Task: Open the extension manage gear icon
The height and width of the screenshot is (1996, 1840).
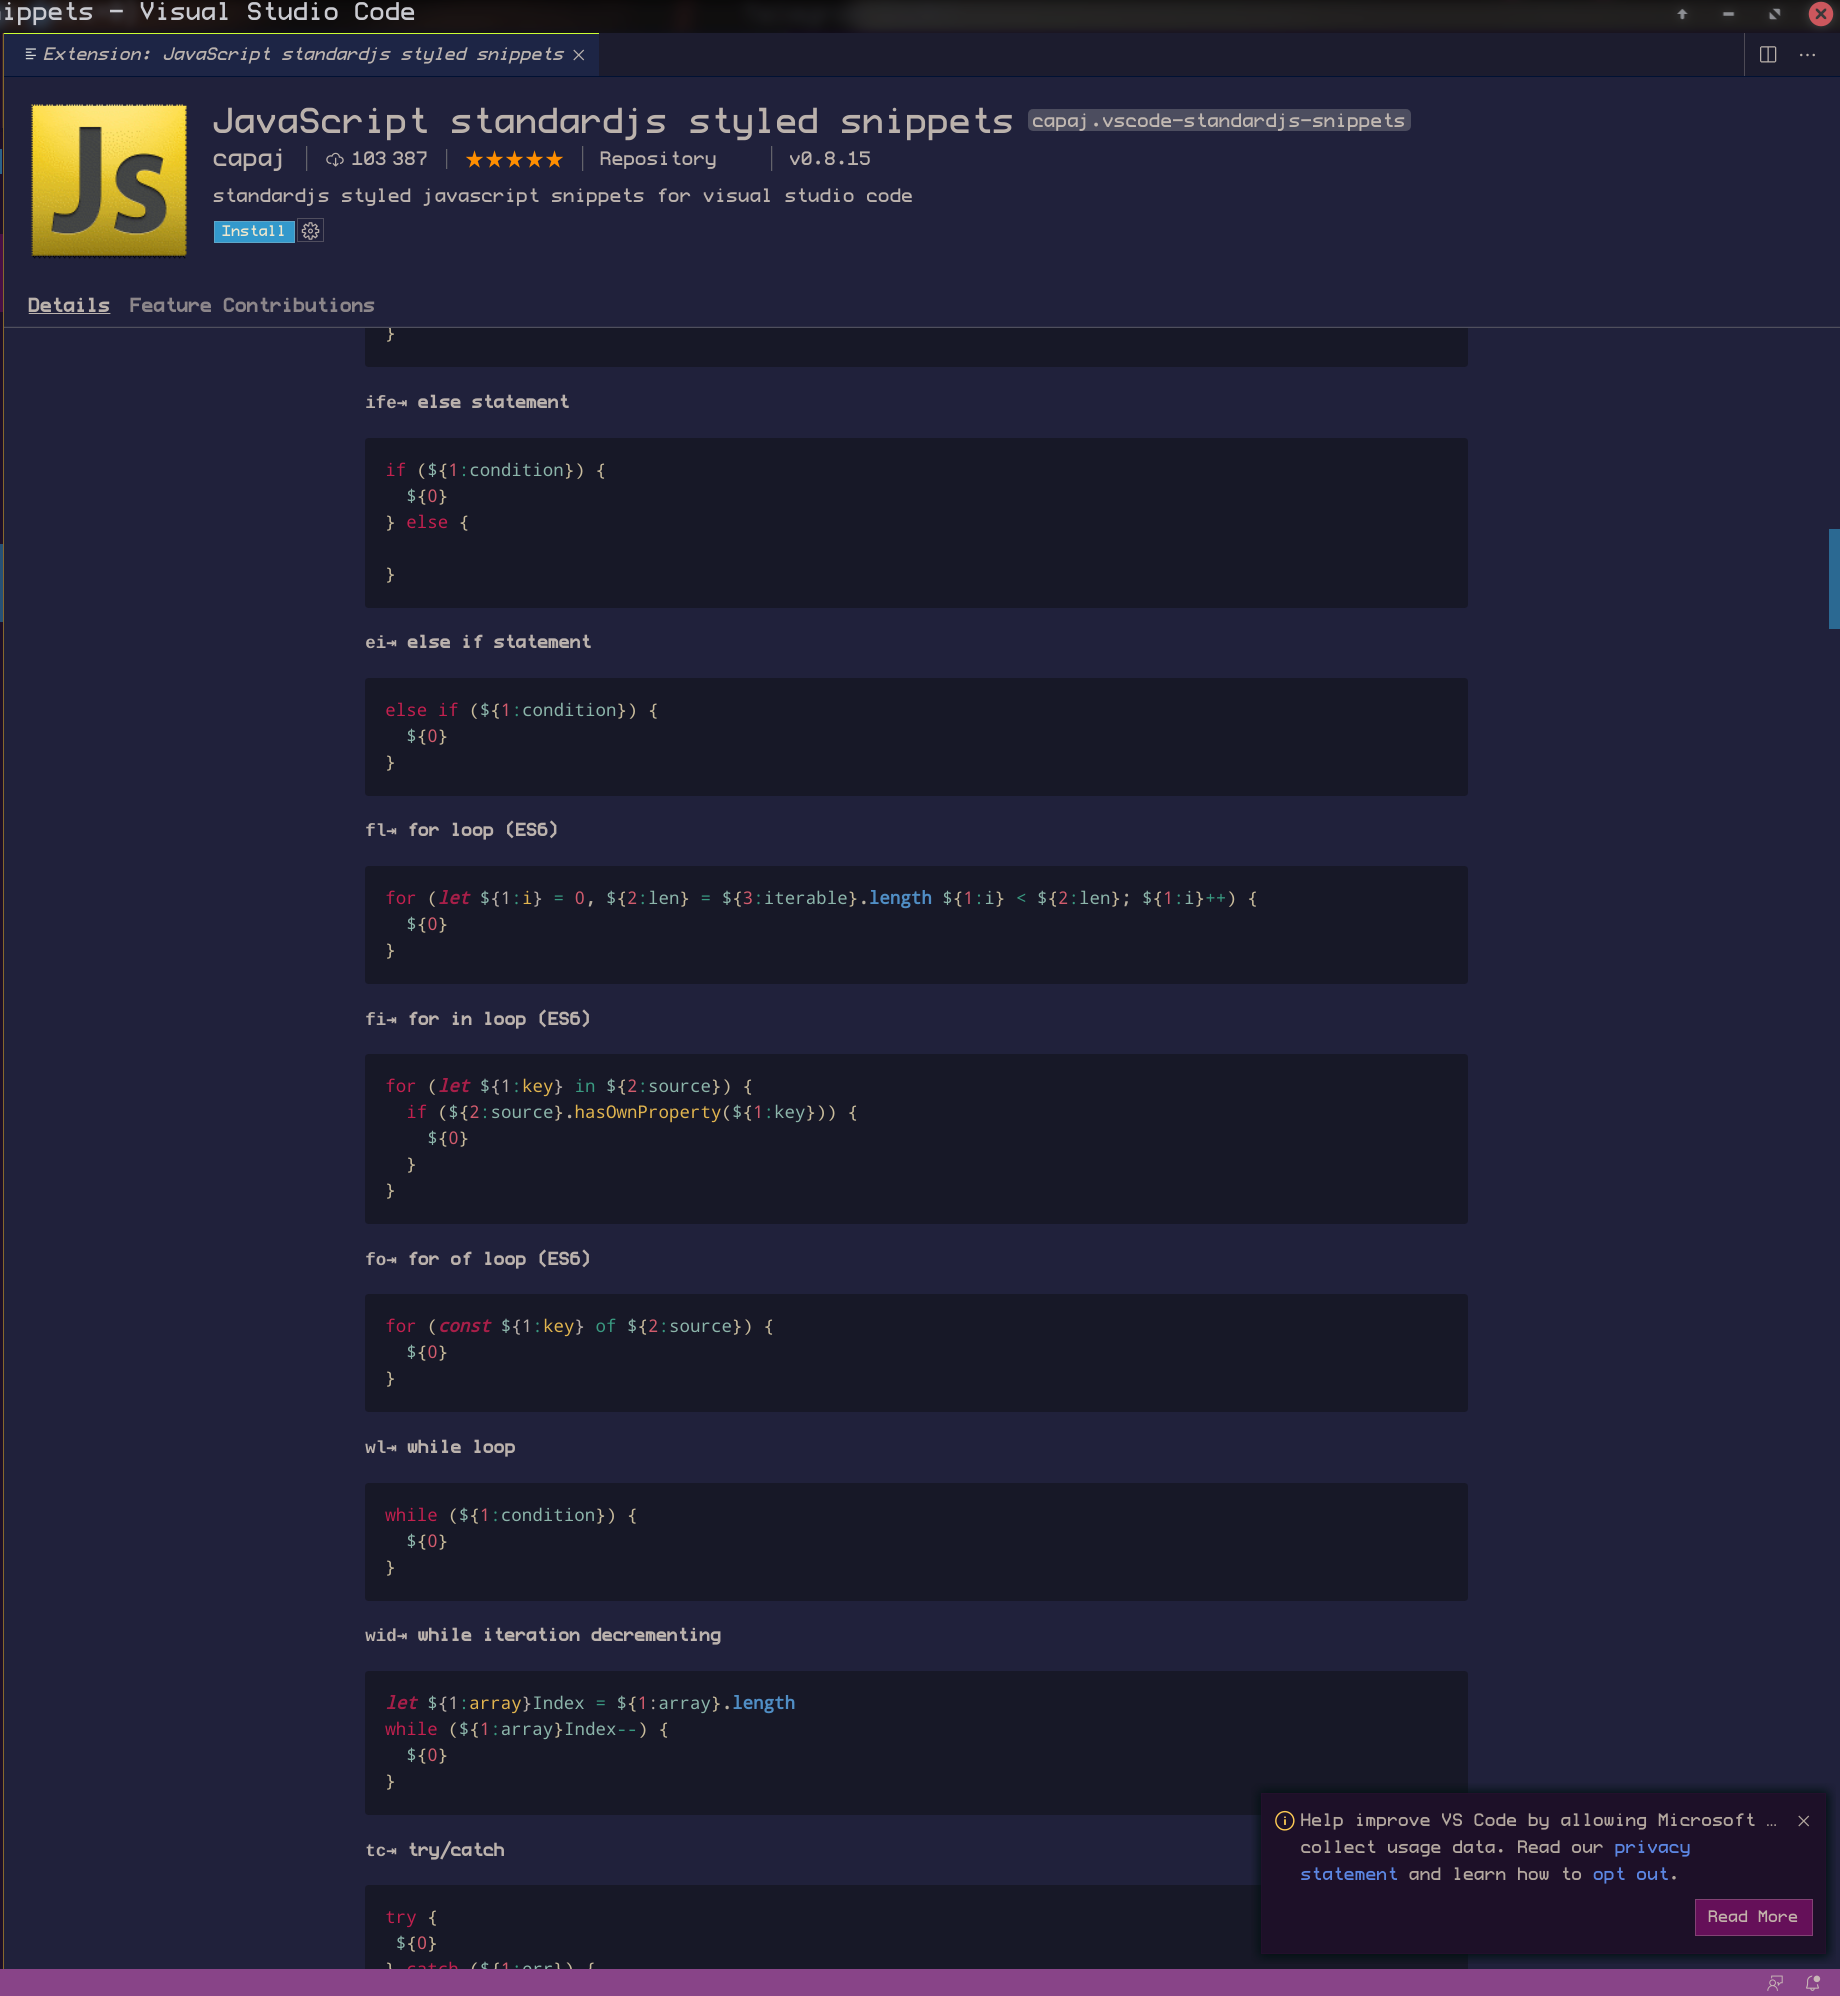Action: coord(311,231)
